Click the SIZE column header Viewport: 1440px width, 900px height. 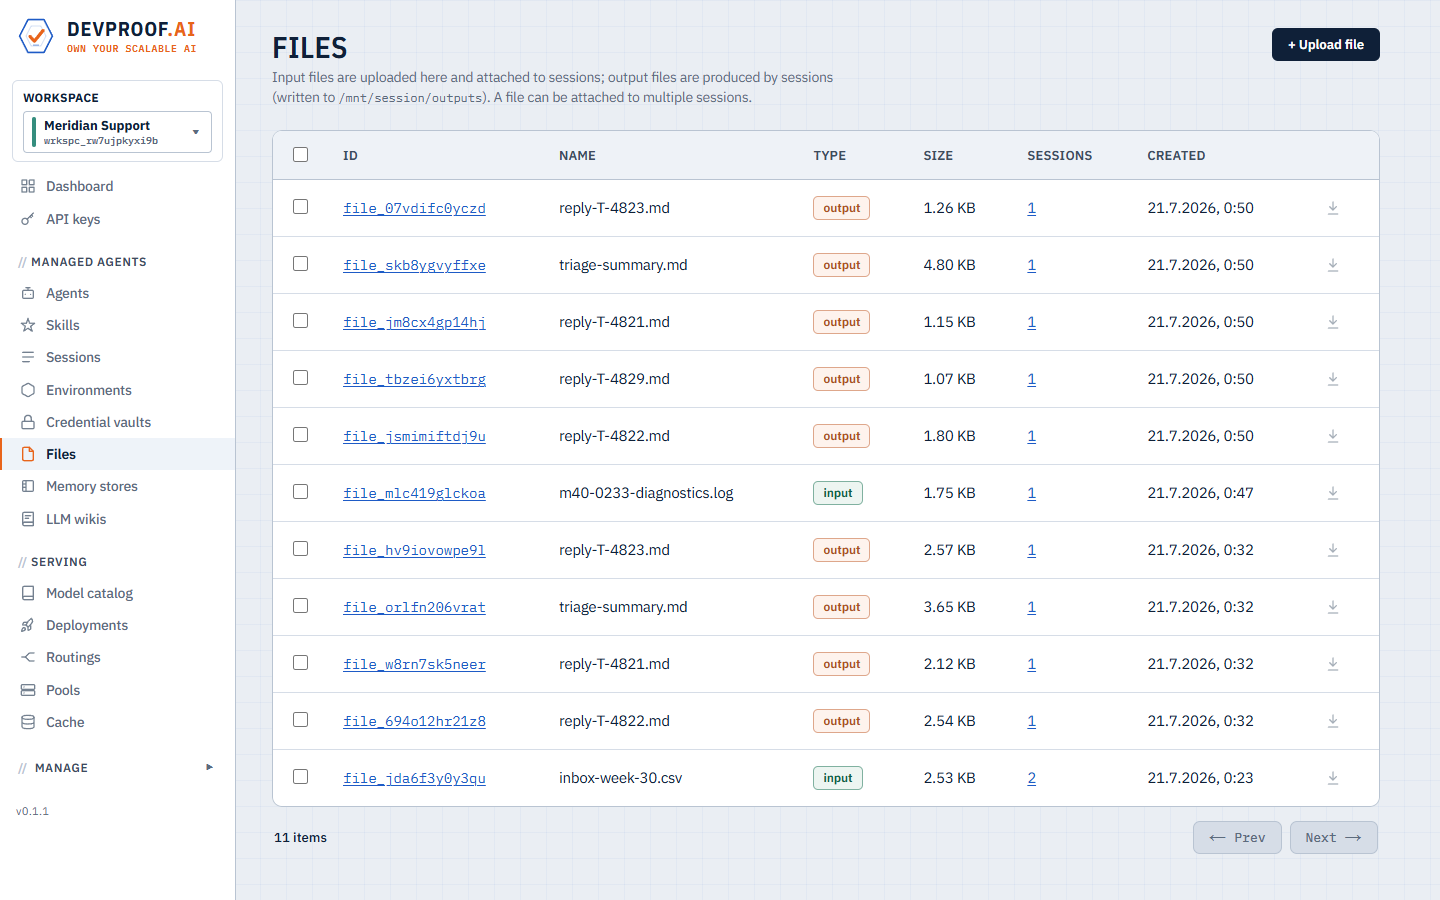938,156
